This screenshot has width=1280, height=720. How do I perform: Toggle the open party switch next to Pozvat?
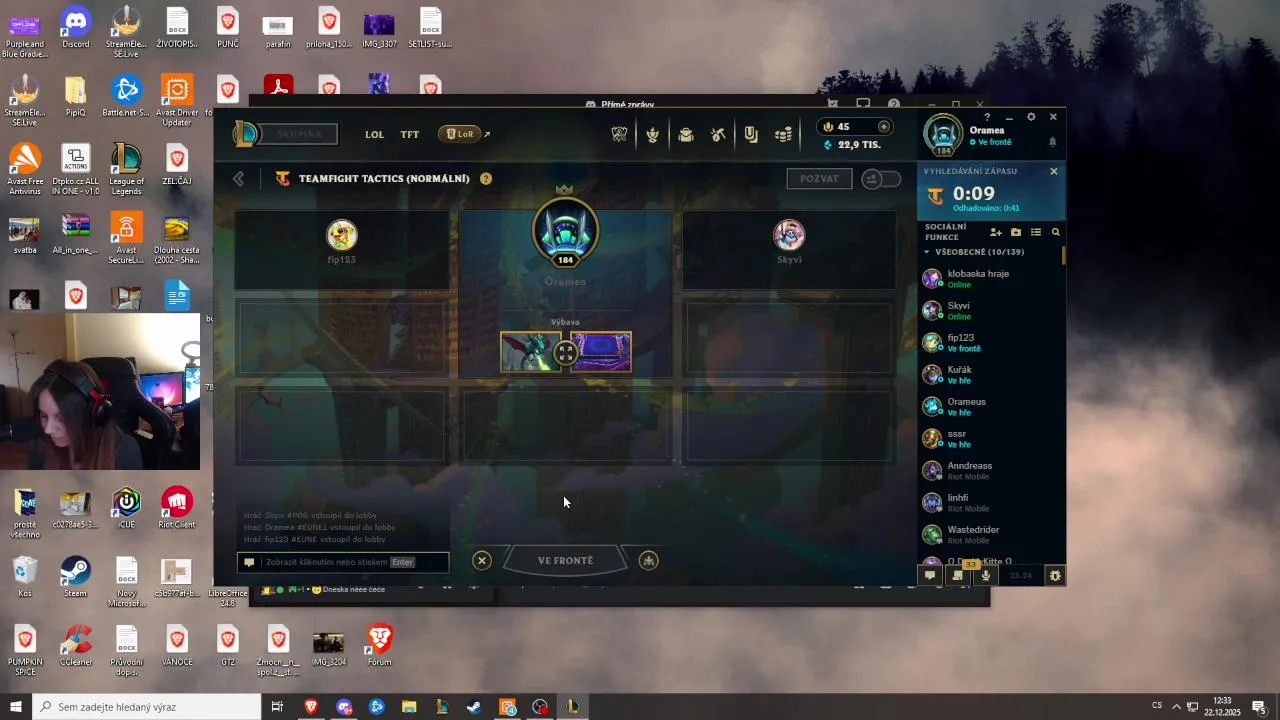[x=881, y=179]
